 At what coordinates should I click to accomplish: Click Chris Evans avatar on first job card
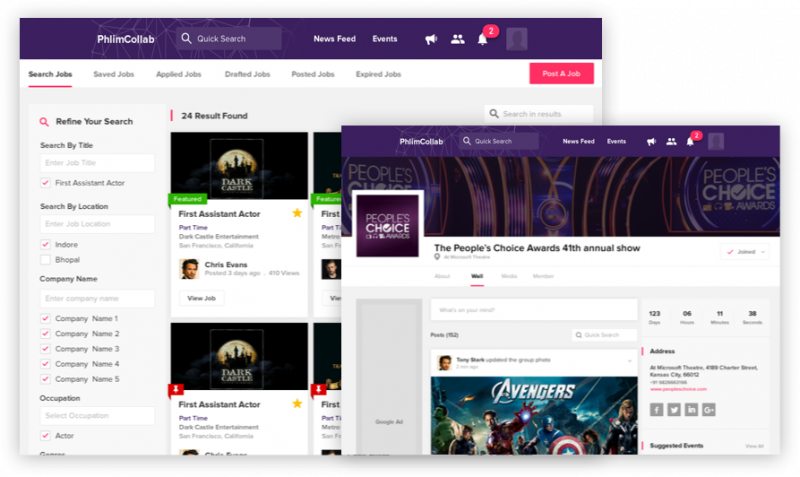[189, 269]
